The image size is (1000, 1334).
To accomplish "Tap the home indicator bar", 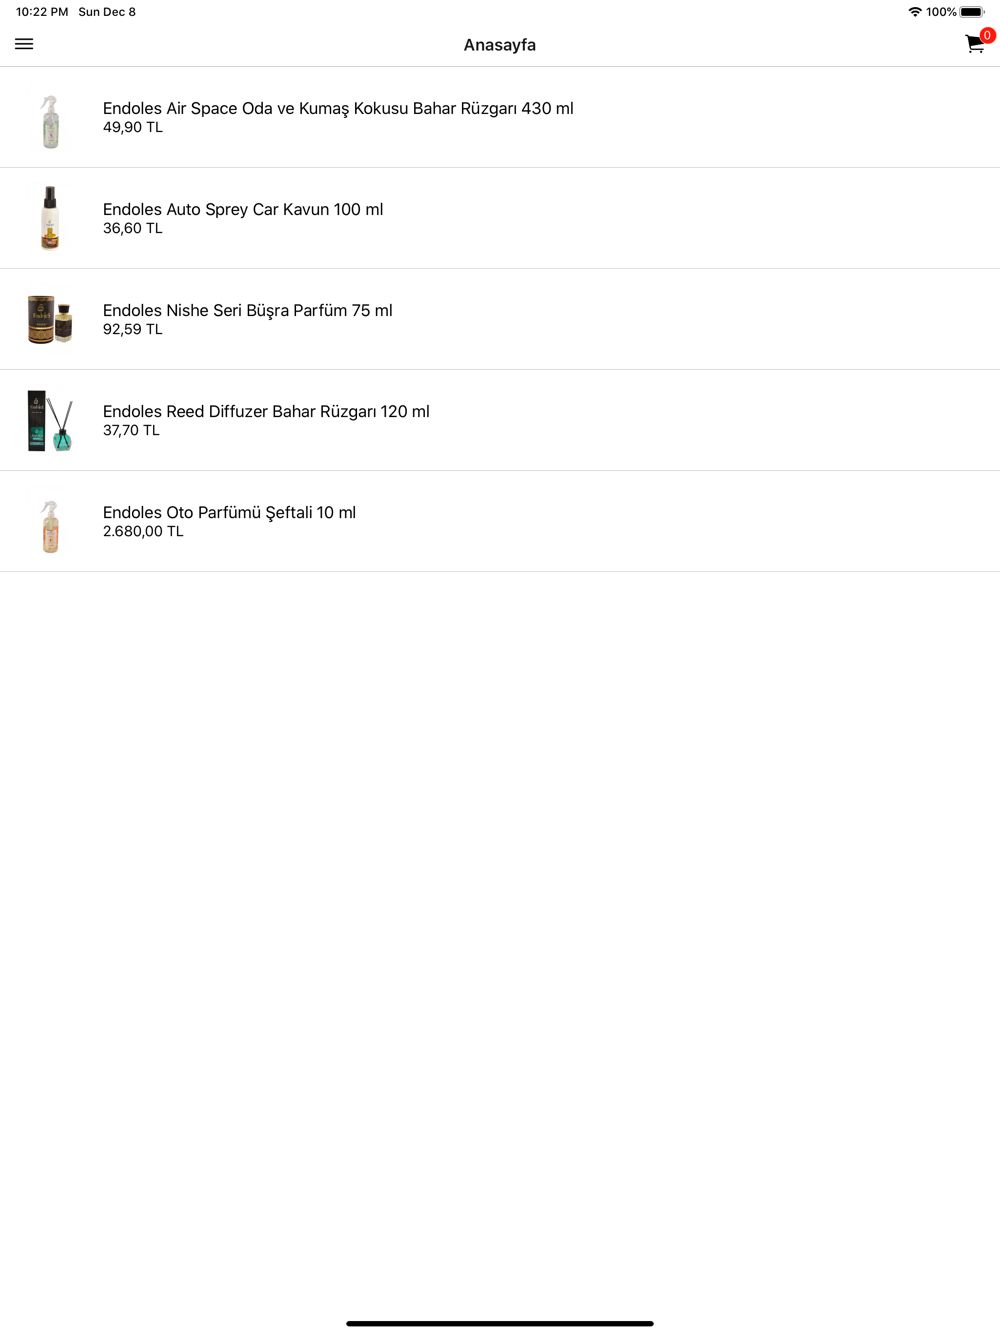I will point(500,1323).
